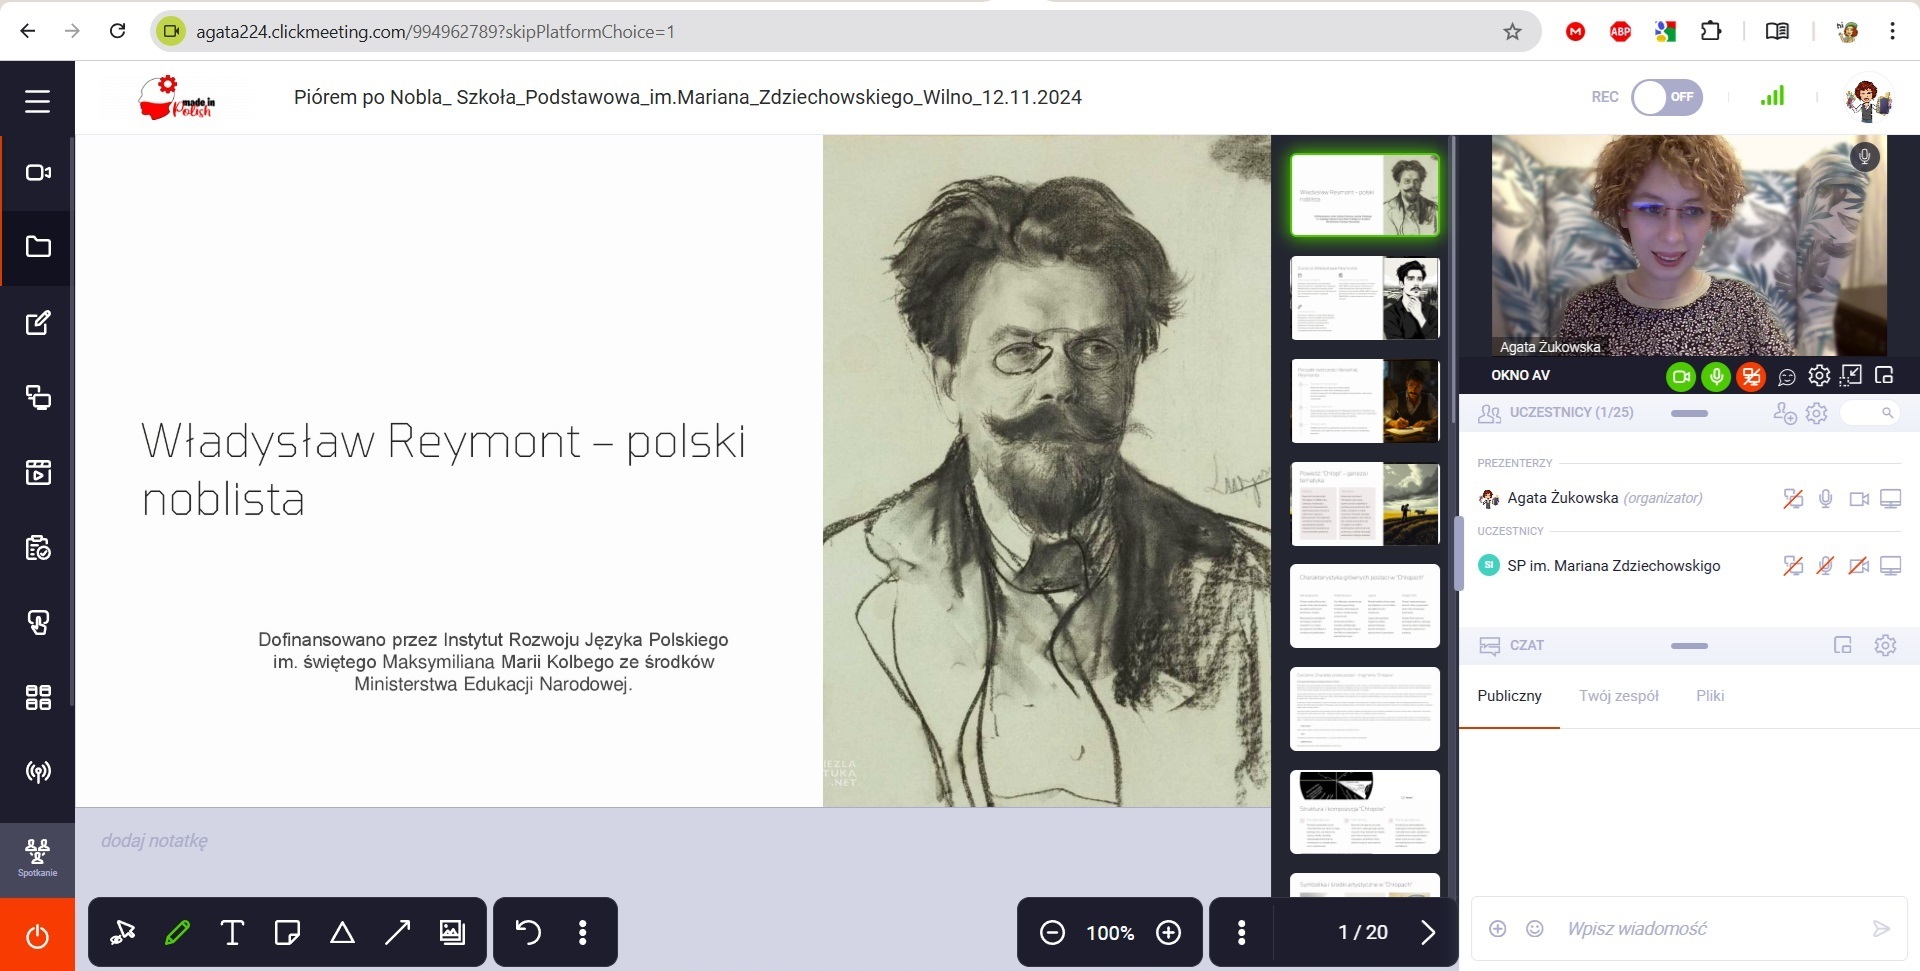Toggle the green camera button in AV bar
The height and width of the screenshot is (971, 1920).
pyautogui.click(x=1681, y=376)
